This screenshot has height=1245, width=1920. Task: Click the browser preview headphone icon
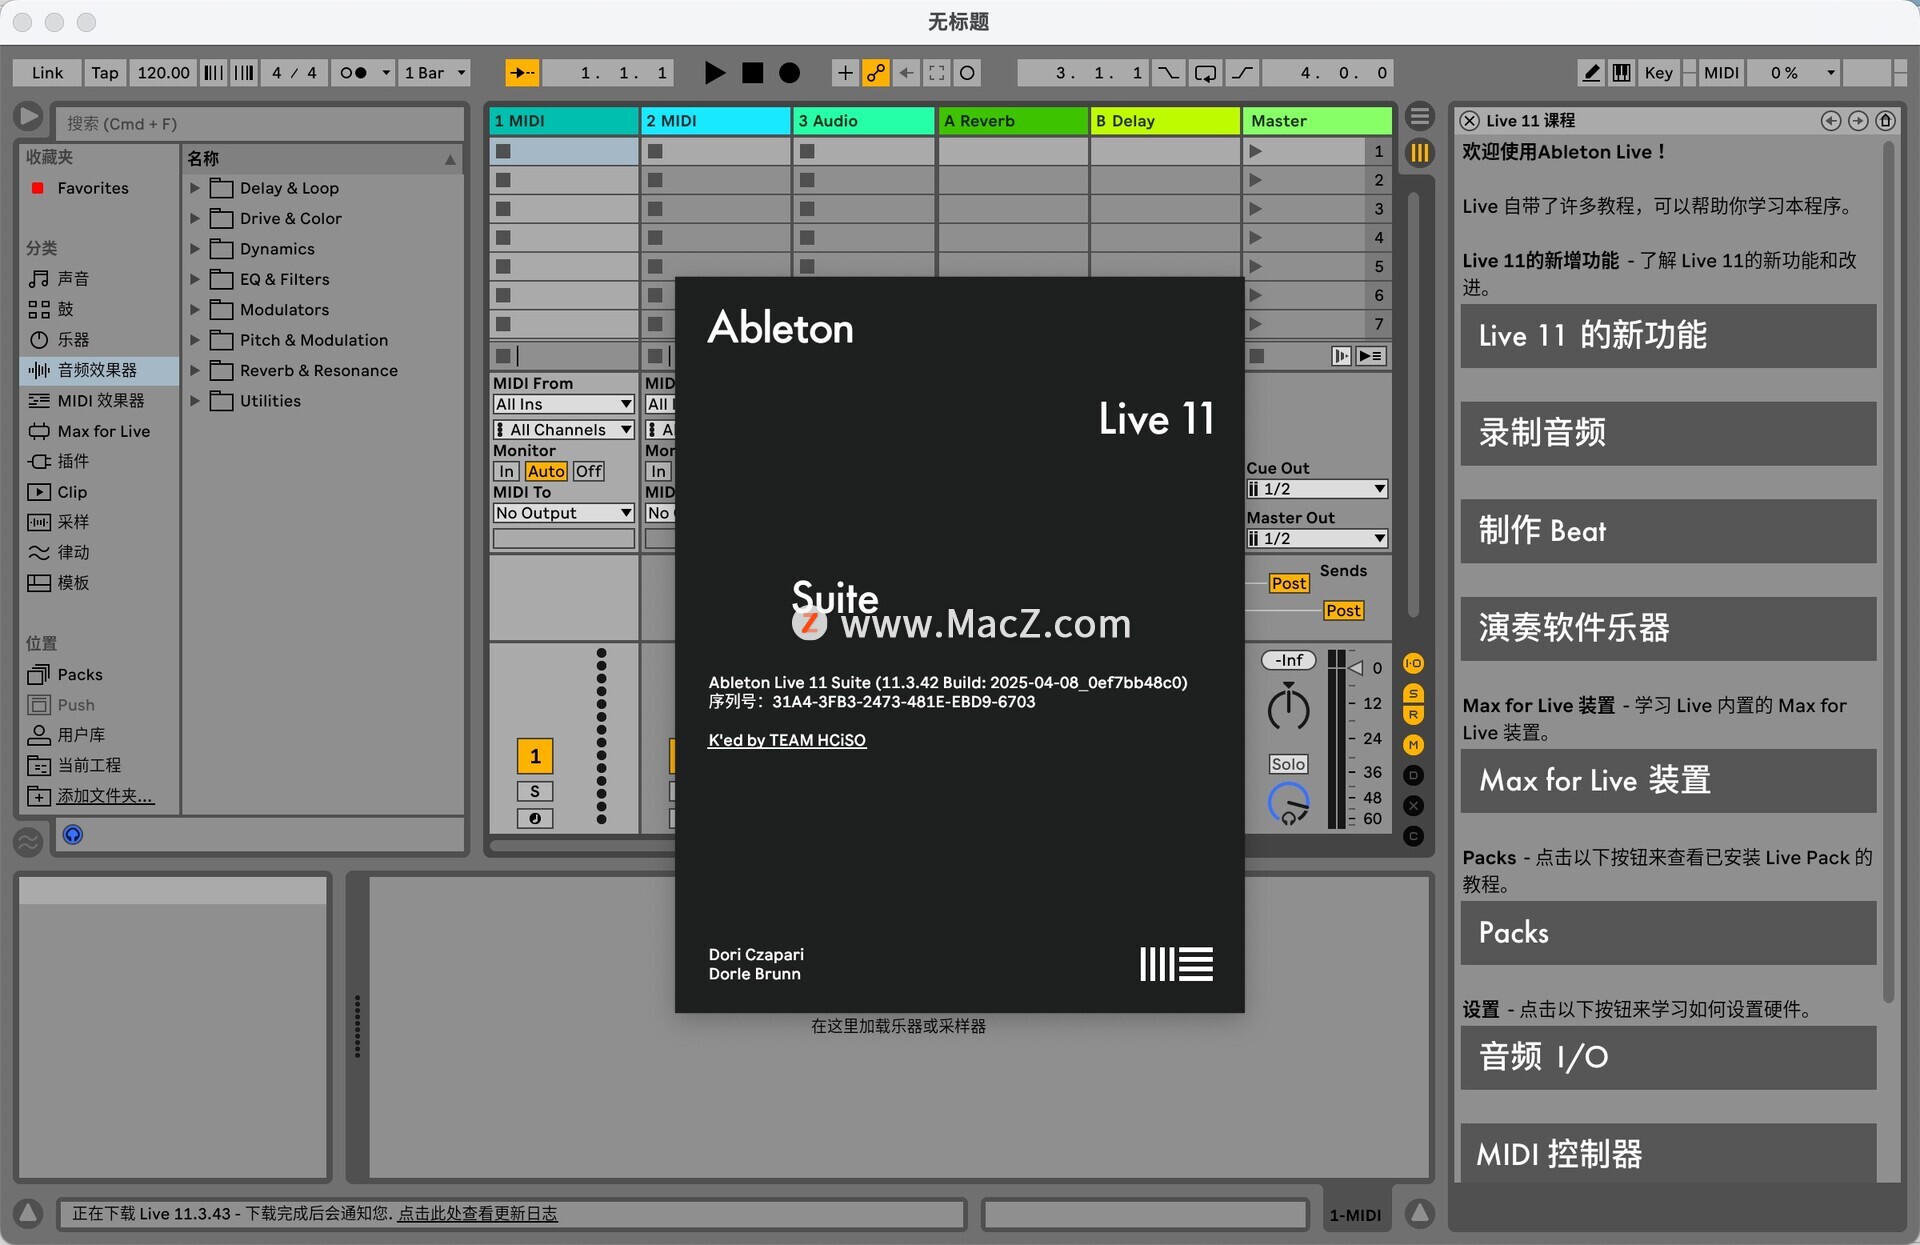point(73,835)
